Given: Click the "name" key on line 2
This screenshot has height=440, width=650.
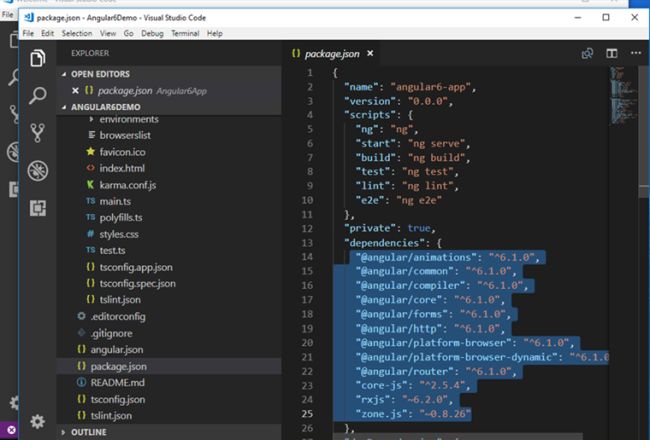Looking at the screenshot, I should [361, 87].
